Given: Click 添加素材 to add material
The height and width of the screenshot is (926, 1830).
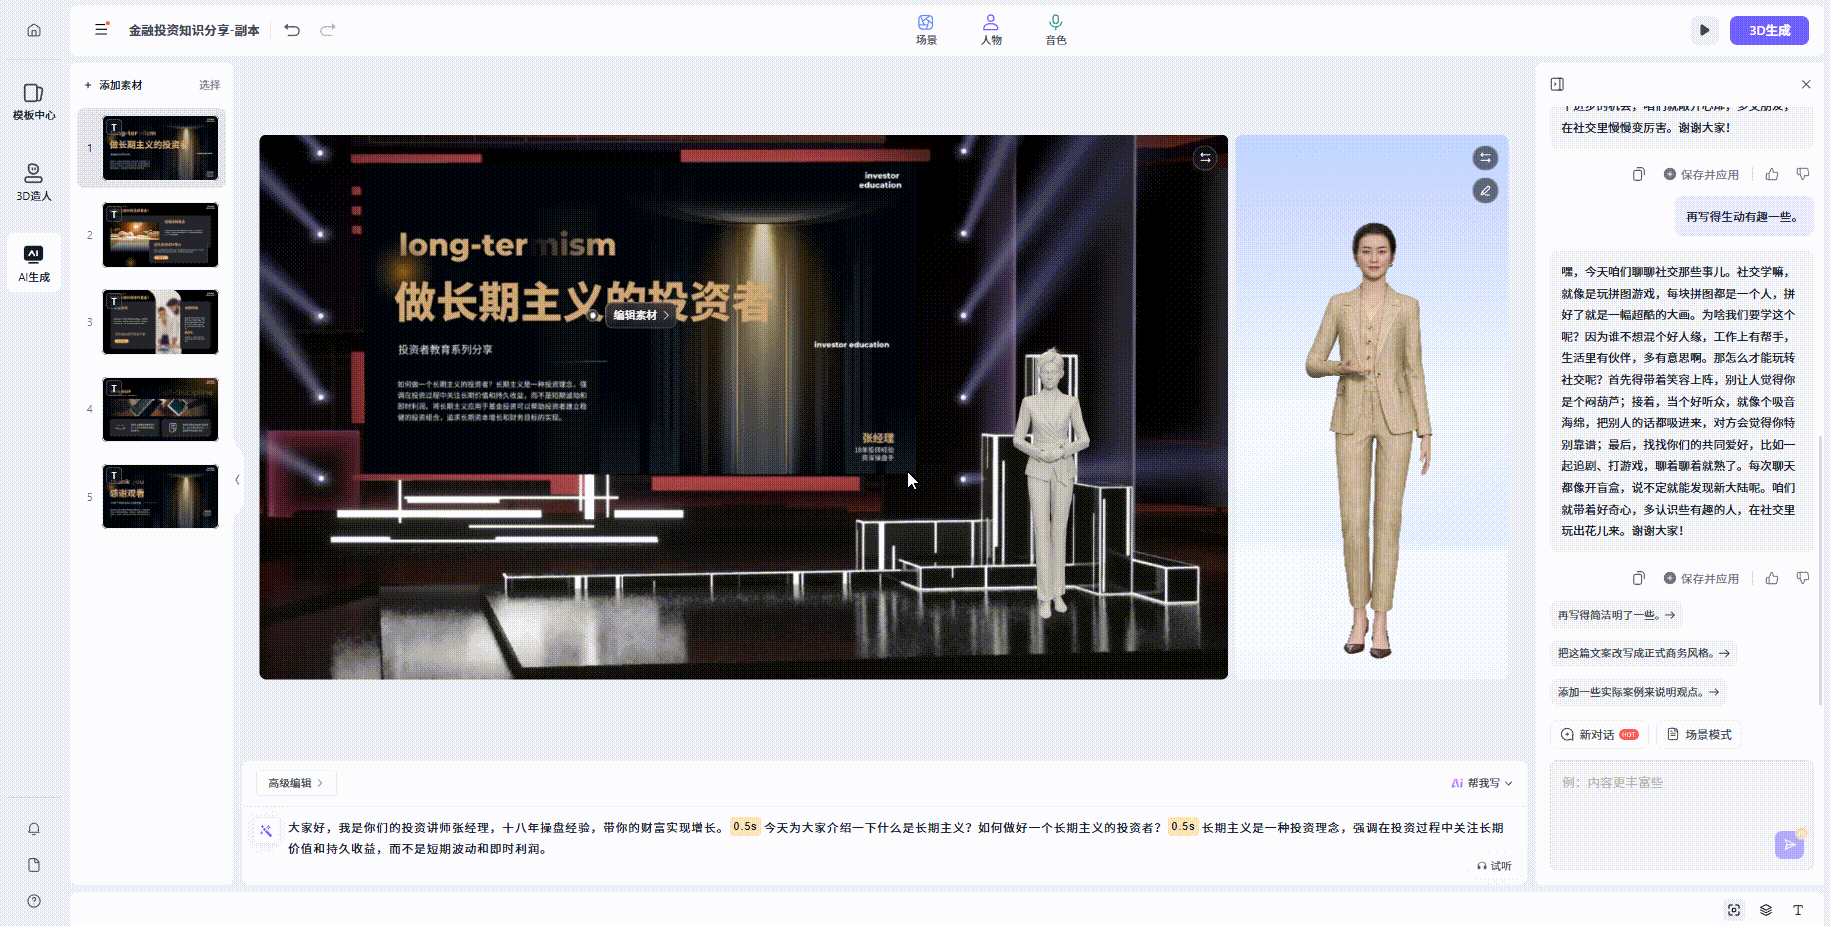Looking at the screenshot, I should click(113, 85).
